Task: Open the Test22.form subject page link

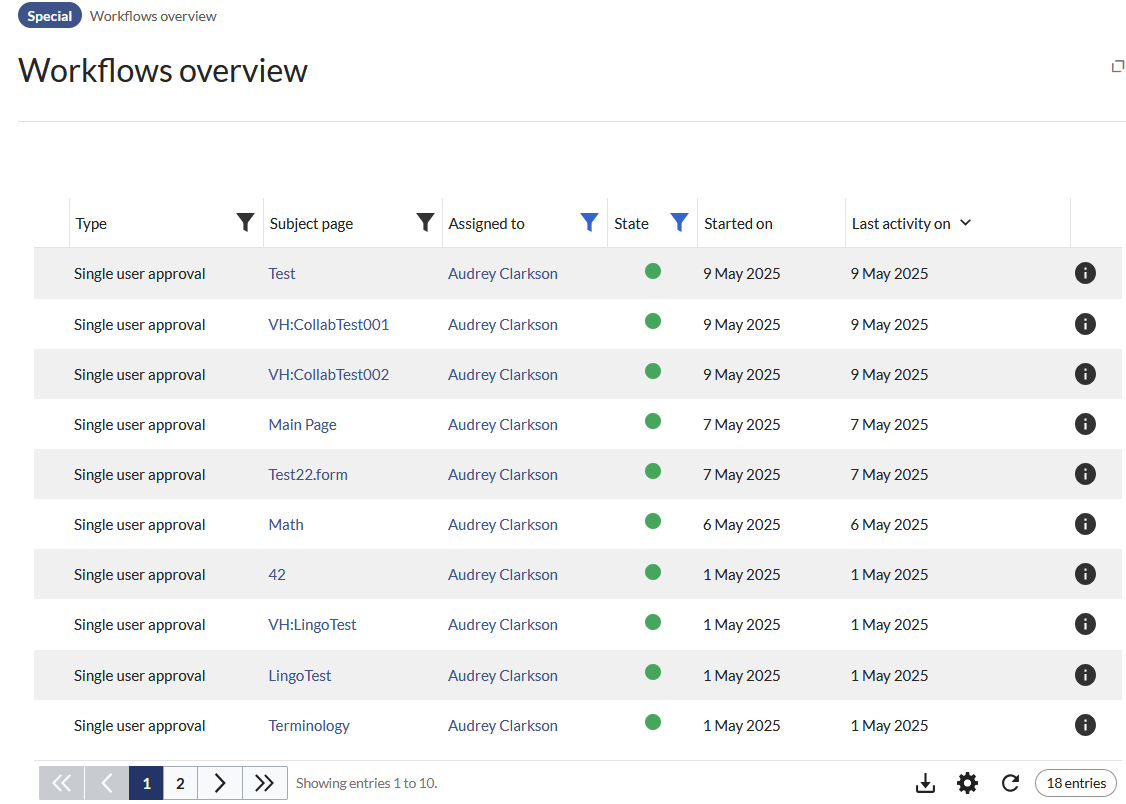Action: pyautogui.click(x=308, y=474)
